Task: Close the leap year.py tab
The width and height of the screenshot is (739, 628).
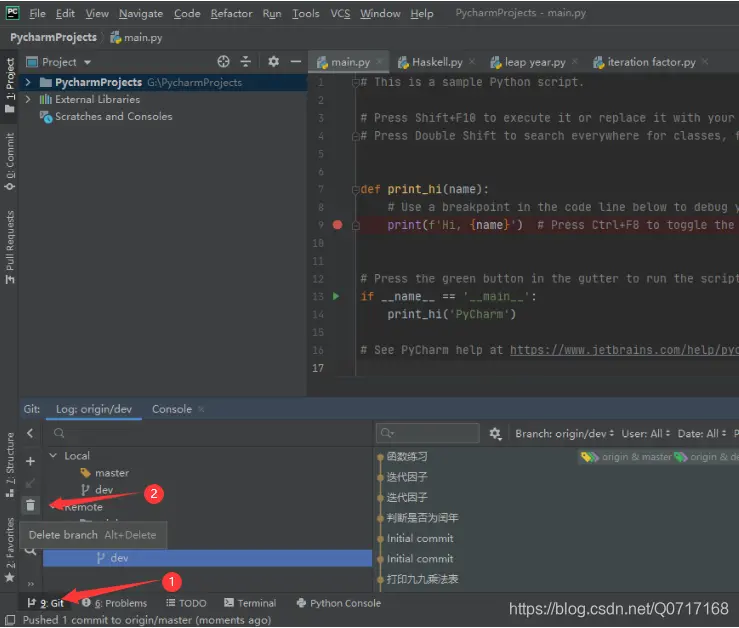Action: (x=575, y=62)
